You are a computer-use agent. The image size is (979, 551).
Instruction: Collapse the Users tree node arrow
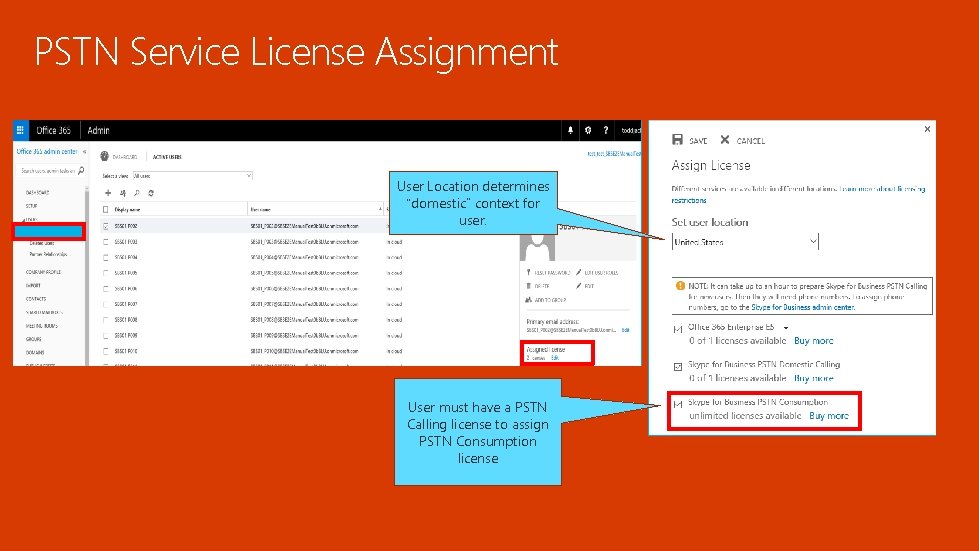(24, 220)
